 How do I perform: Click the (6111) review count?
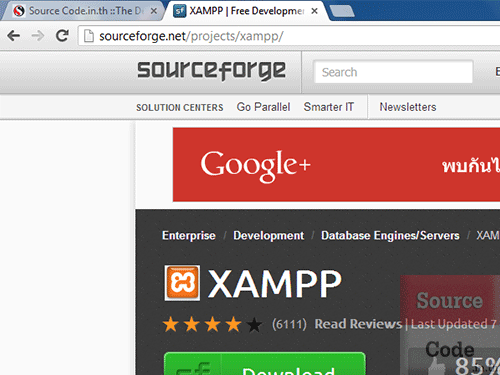[x=289, y=324]
